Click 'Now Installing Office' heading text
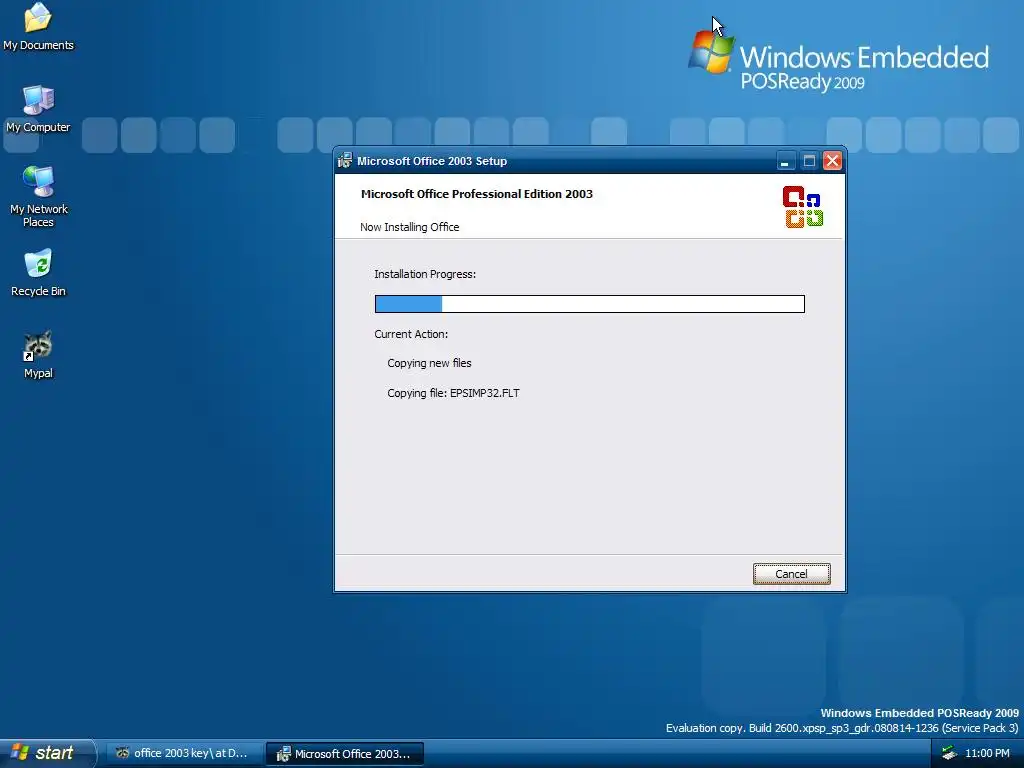 pos(409,227)
